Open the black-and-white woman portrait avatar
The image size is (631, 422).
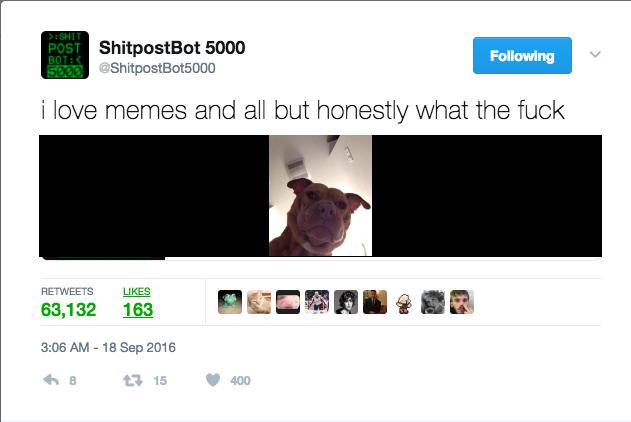pos(346,302)
